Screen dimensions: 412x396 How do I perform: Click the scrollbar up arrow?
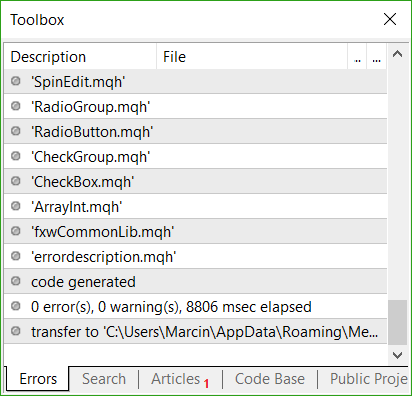tap(397, 54)
